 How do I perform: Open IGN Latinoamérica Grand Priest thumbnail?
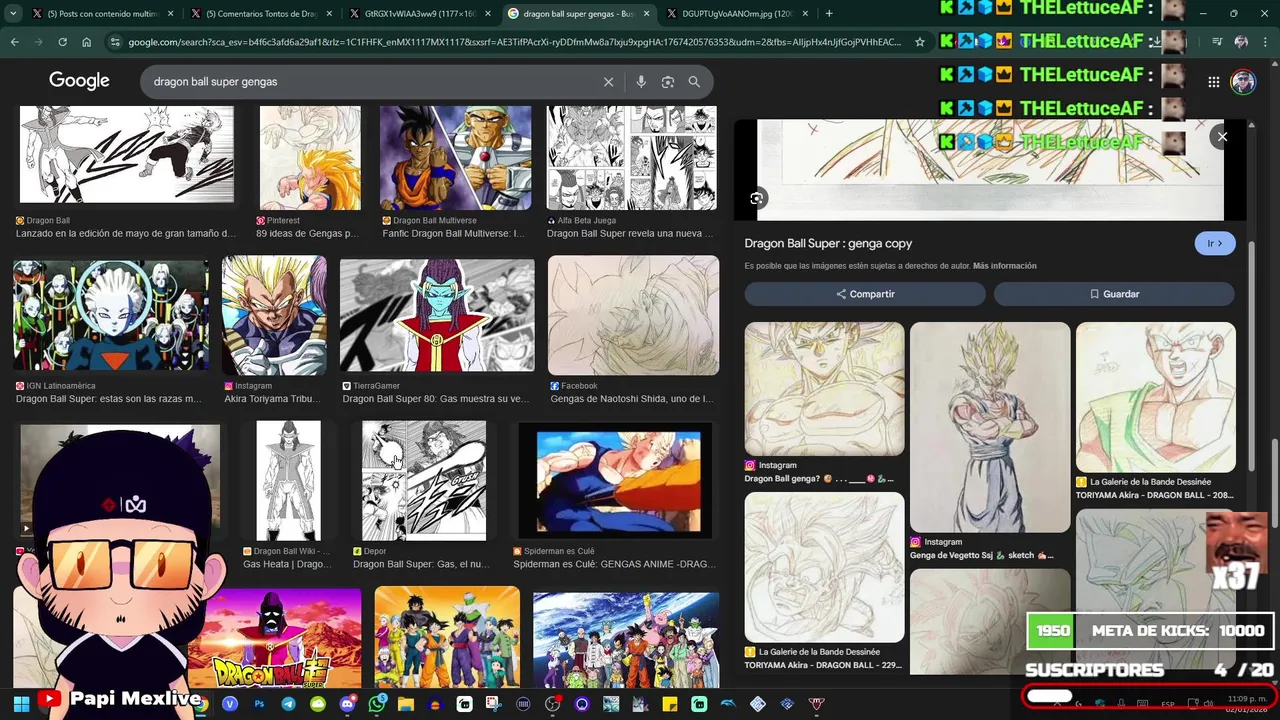click(111, 317)
